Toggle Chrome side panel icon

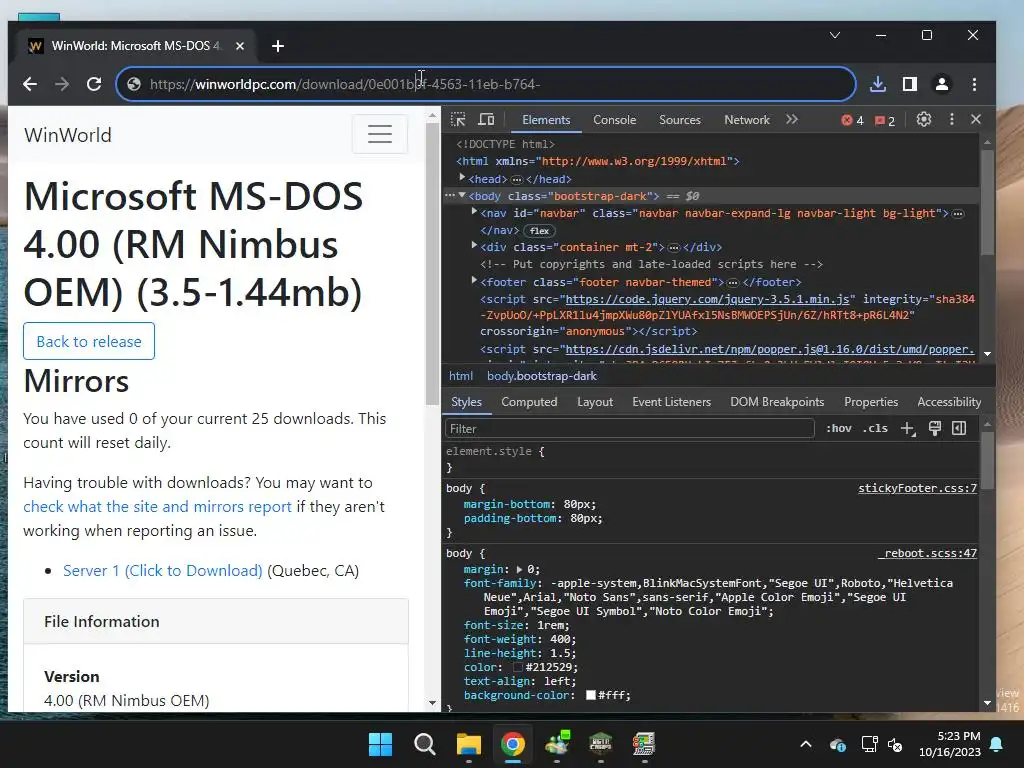coord(910,84)
